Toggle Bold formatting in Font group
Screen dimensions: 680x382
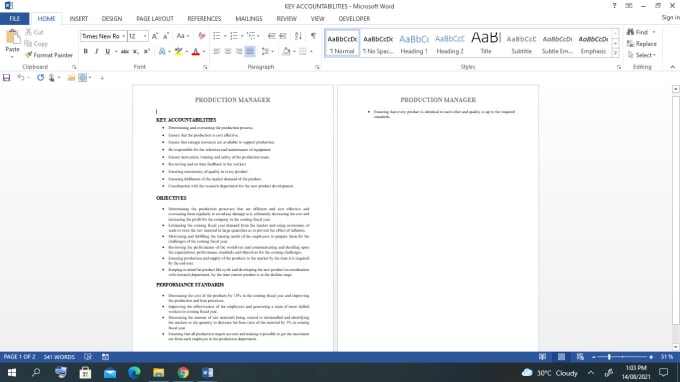(x=85, y=51)
